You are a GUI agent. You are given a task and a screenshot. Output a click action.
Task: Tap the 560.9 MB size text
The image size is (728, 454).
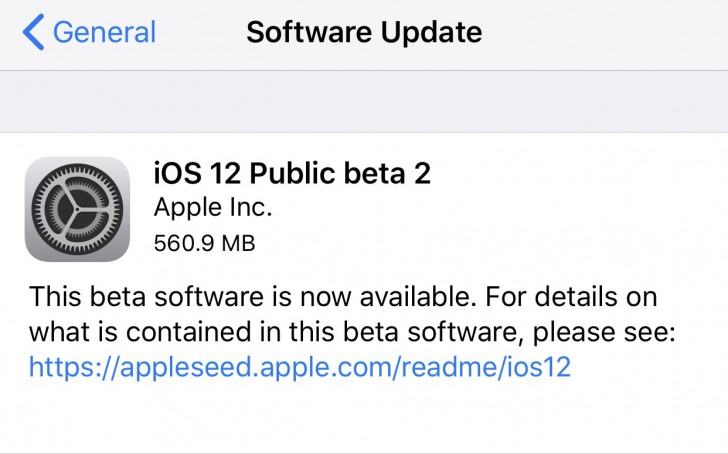[204, 243]
